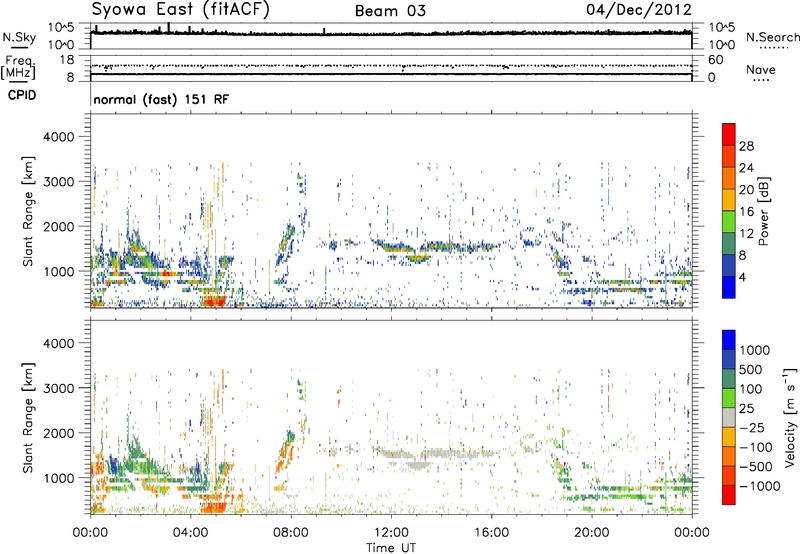Viewport: 800px width, 554px height.
Task: Click the '1000' range tick on velocity panel
Action: pos(58,478)
